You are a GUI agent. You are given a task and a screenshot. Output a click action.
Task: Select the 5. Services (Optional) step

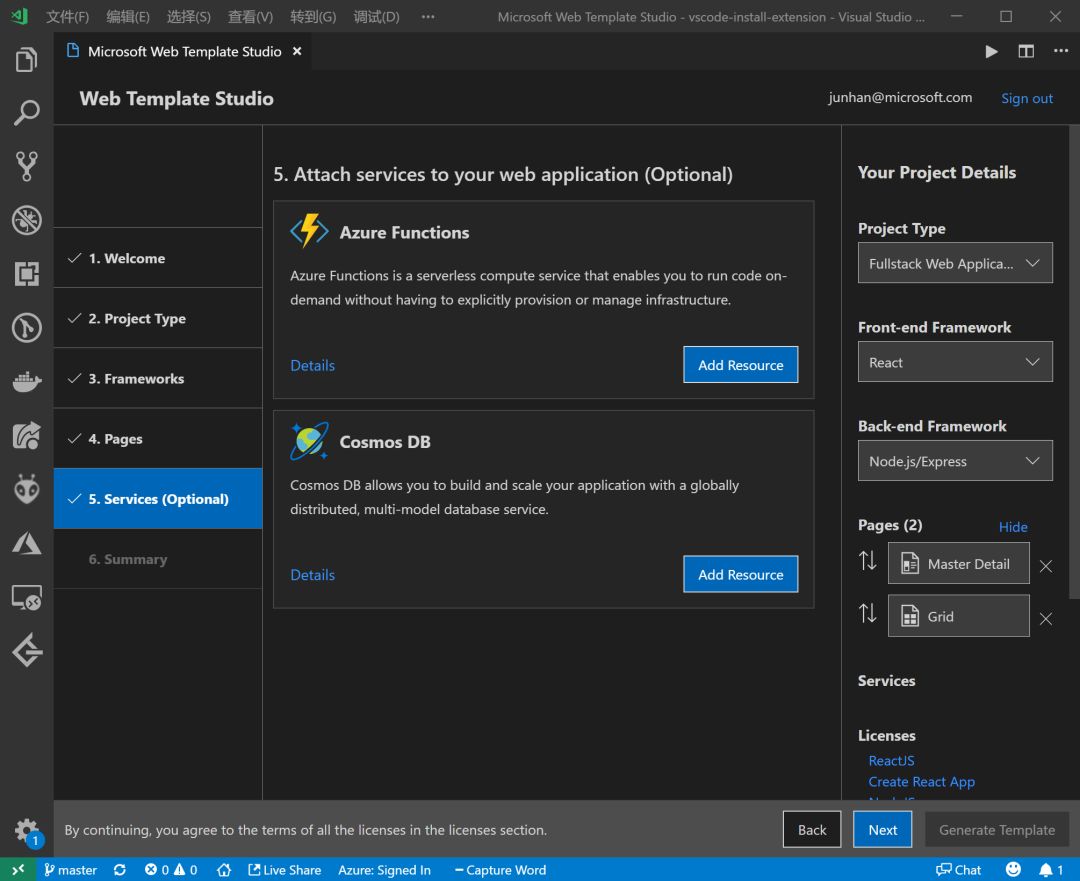(x=158, y=499)
